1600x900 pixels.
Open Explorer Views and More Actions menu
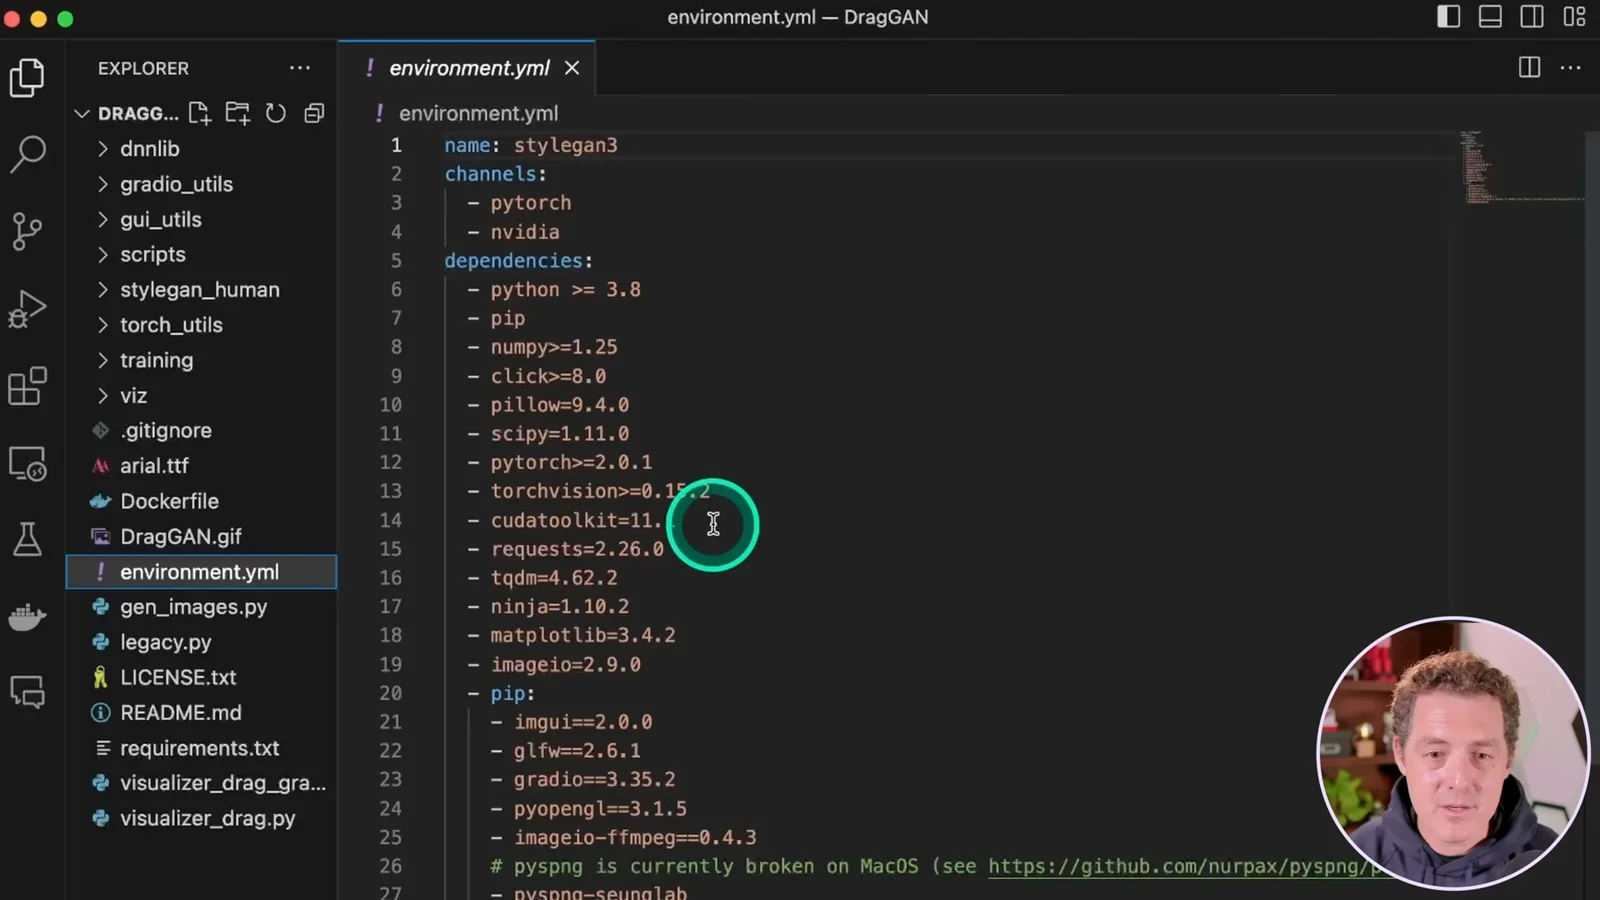click(x=300, y=68)
